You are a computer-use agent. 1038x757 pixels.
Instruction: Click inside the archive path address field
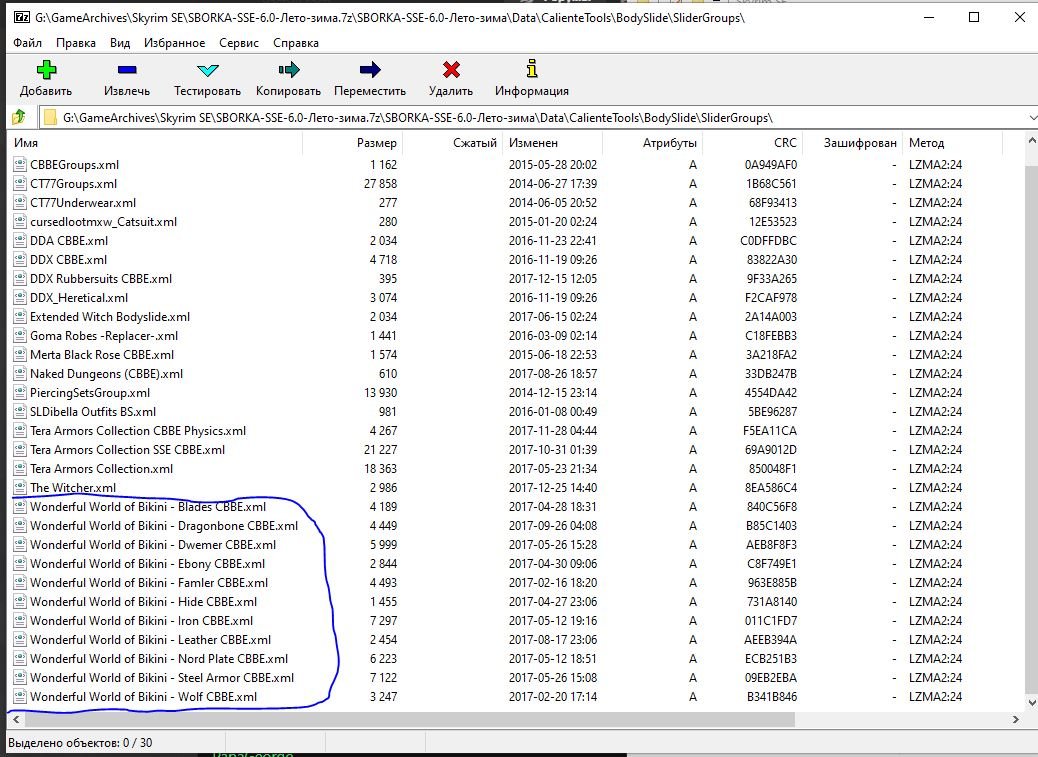(x=500, y=118)
